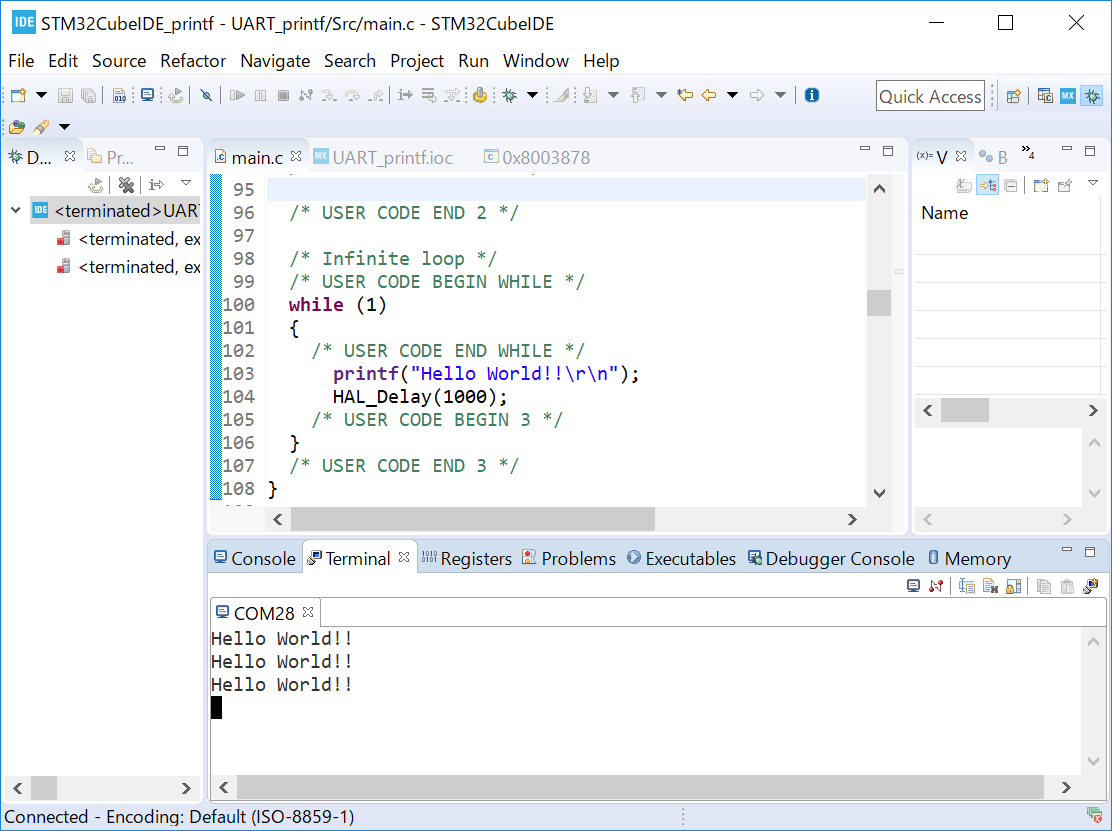Viewport: 1112px width, 831px height.
Task: Toggle Instruction Stepping Mode icon
Action: tap(405, 95)
